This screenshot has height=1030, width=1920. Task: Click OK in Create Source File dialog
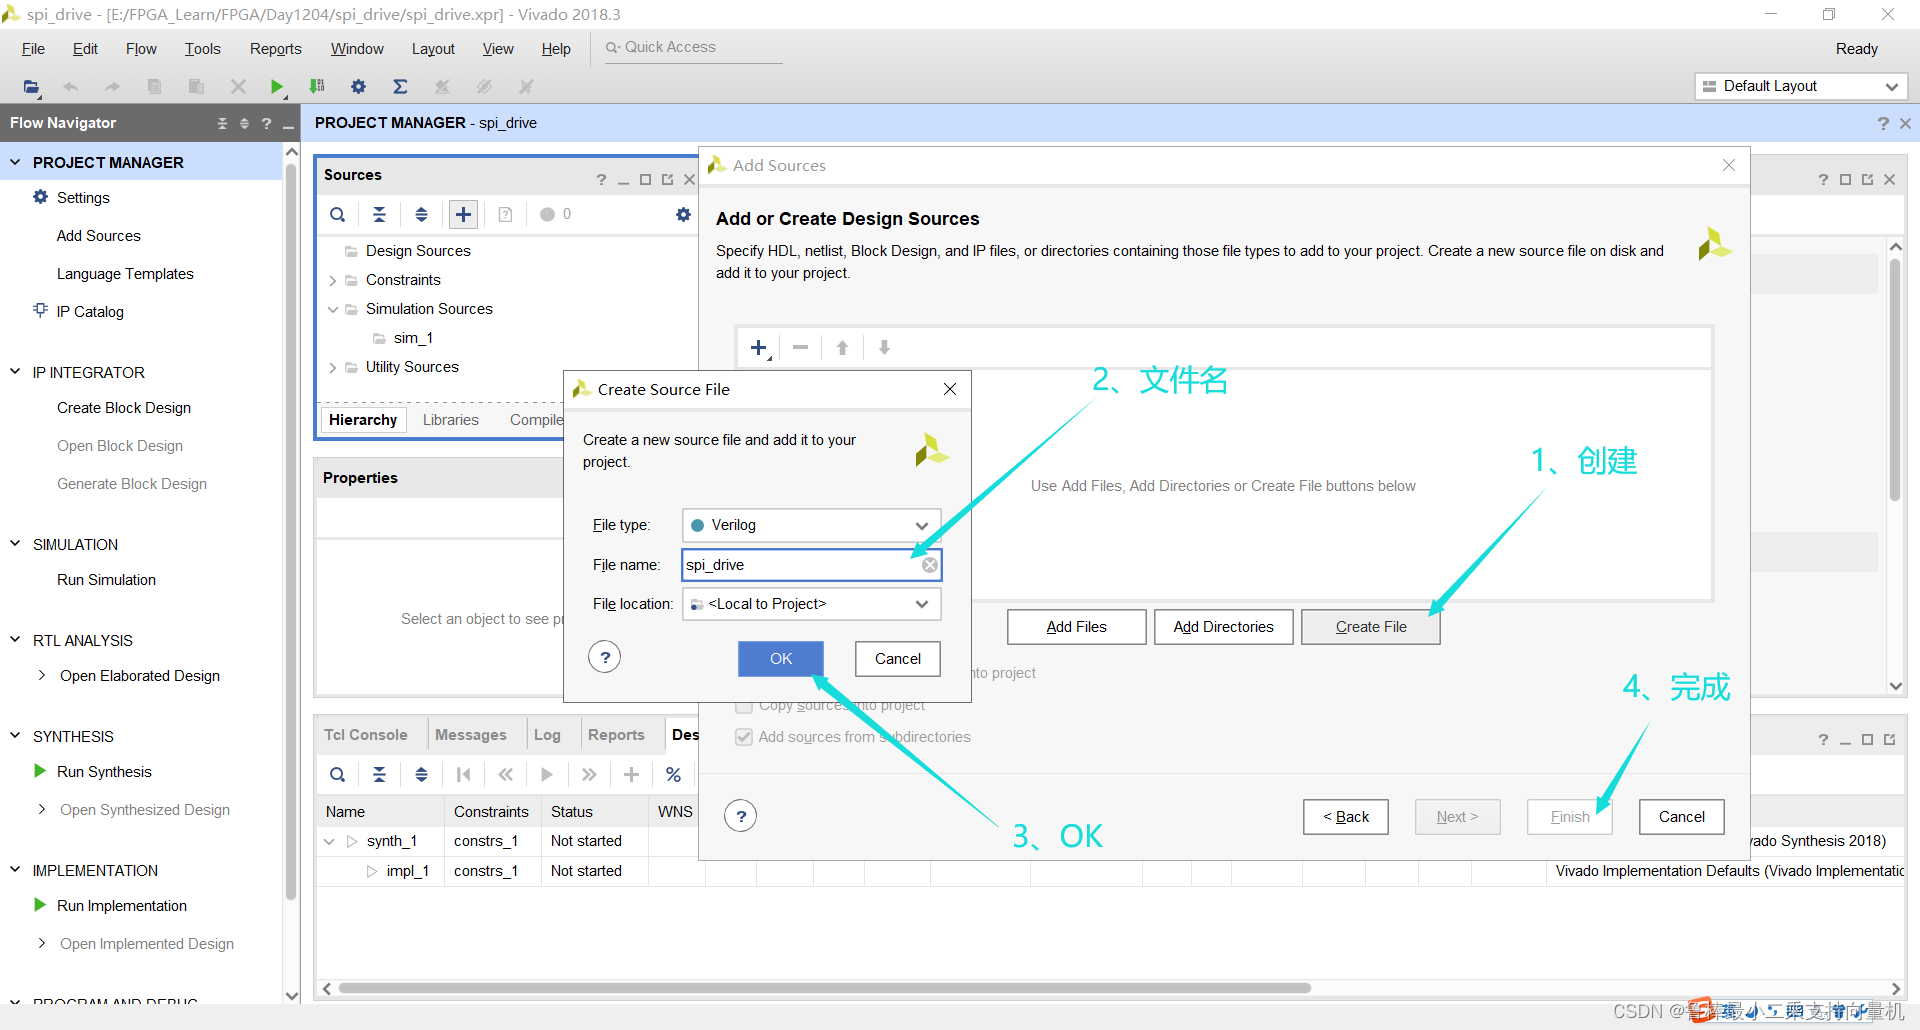[x=781, y=658]
